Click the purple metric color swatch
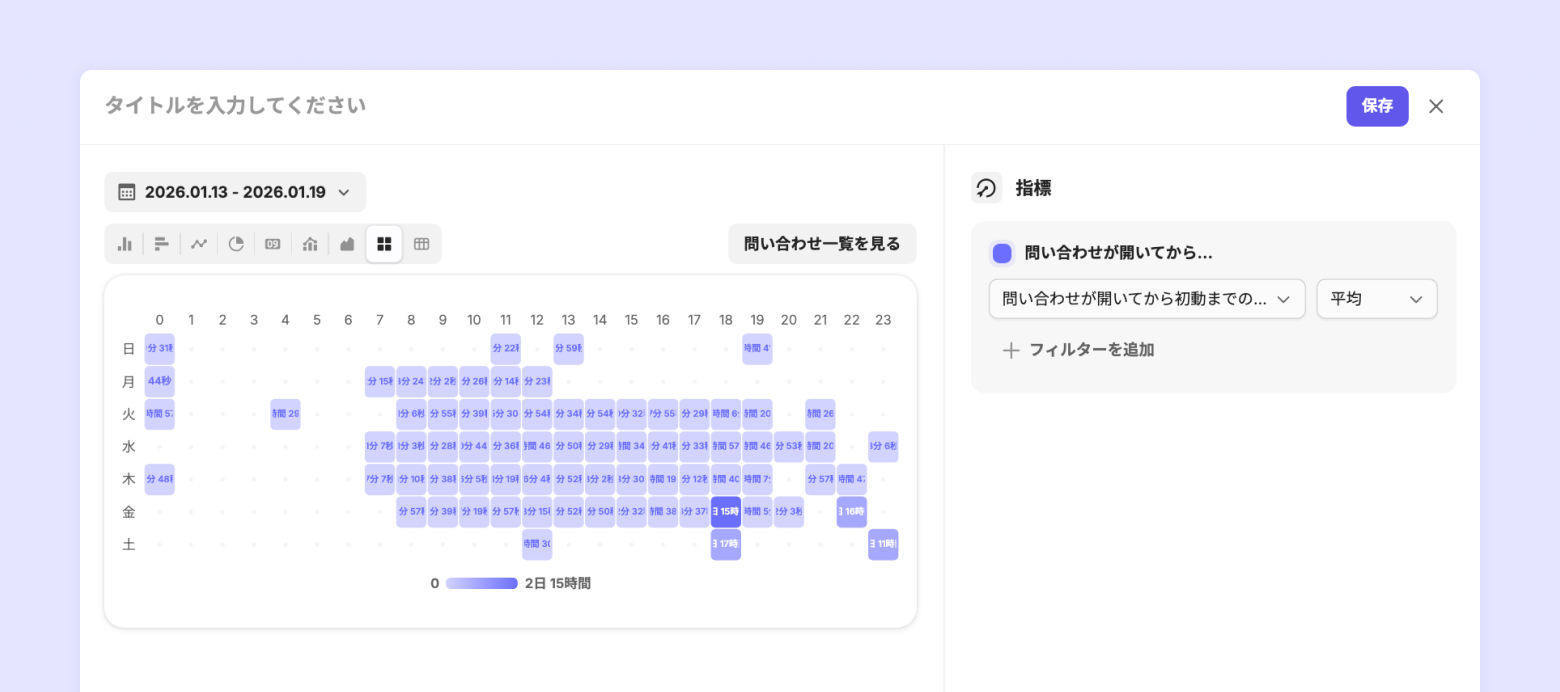Screen dimensions: 1560x692 1002,253
